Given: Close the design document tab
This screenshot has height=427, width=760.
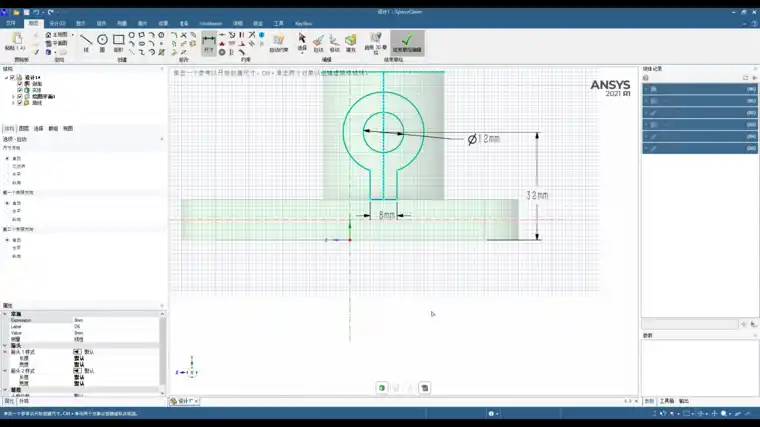Looking at the screenshot, I should 196,401.
